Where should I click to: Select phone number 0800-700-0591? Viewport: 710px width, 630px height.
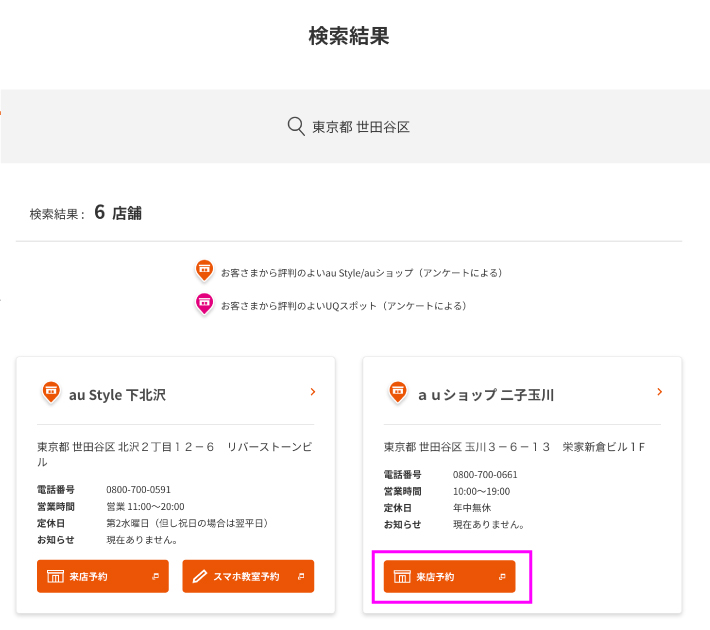pos(139,490)
